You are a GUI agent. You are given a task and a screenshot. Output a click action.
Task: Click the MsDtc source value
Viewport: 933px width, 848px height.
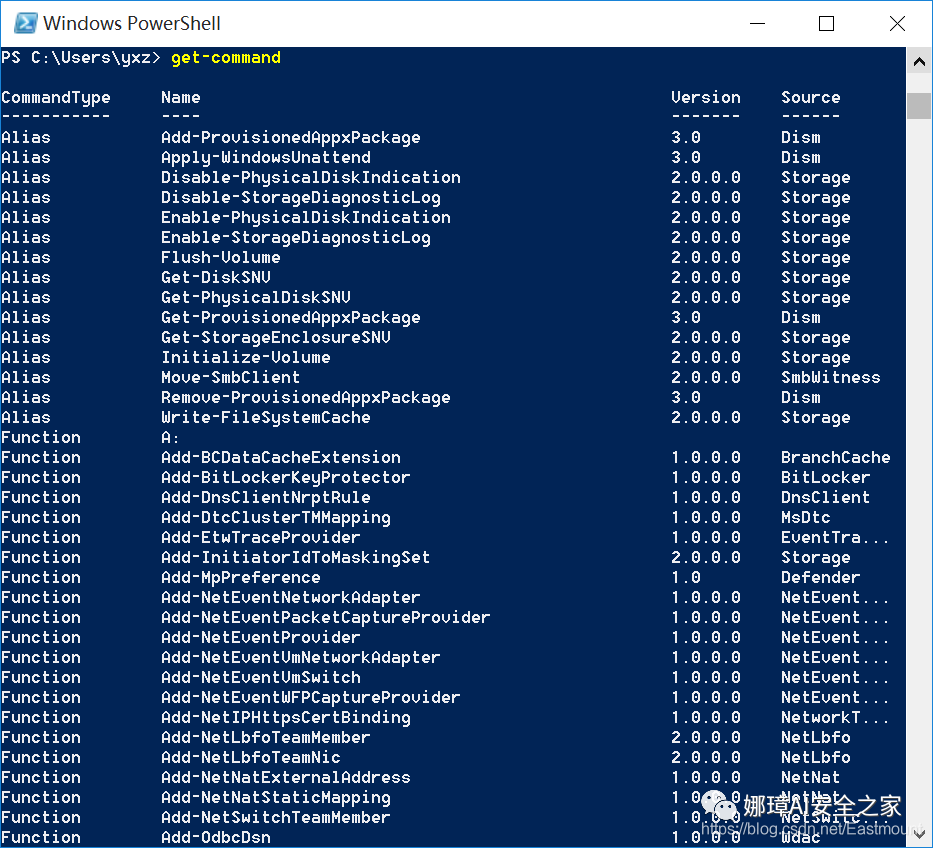(806, 518)
